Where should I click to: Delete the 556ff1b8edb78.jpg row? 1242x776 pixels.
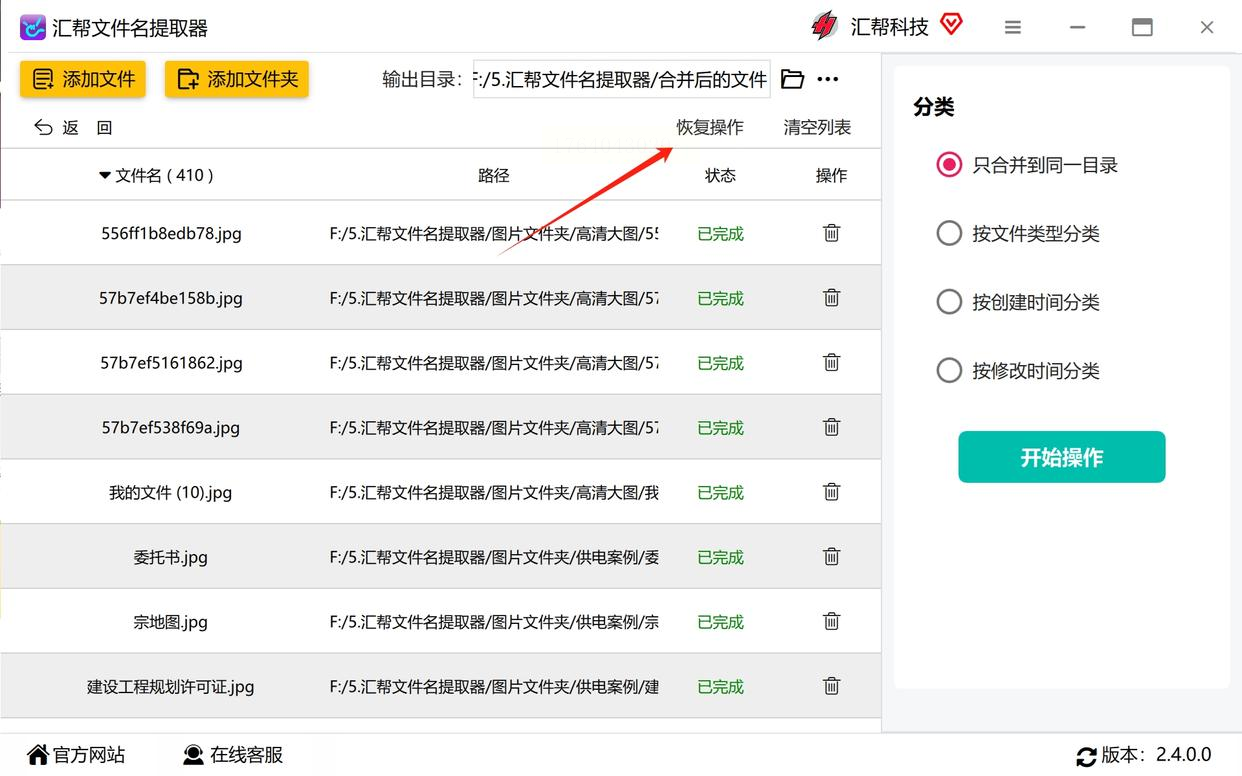[831, 233]
